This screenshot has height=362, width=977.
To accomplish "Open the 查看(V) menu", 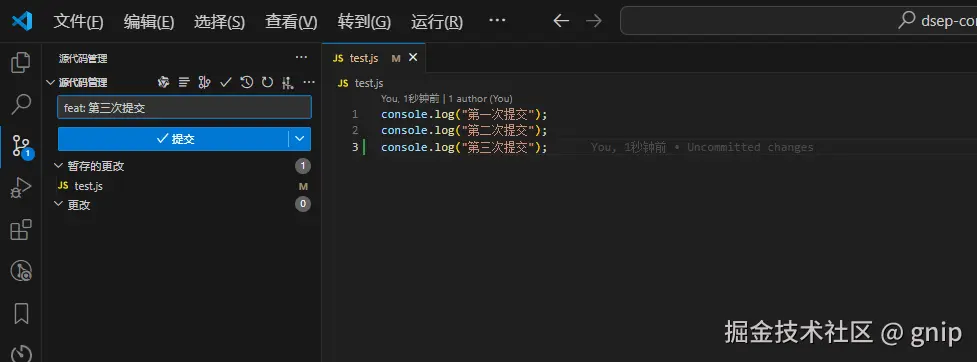I will click(291, 22).
